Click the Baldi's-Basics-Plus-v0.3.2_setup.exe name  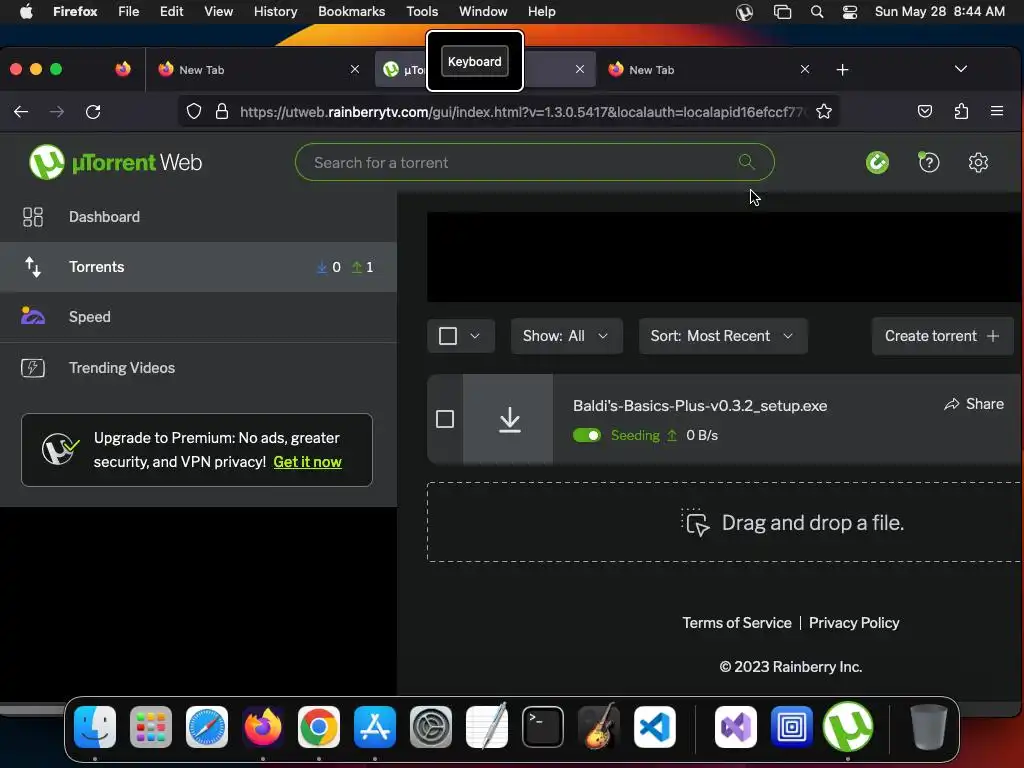[699, 406]
